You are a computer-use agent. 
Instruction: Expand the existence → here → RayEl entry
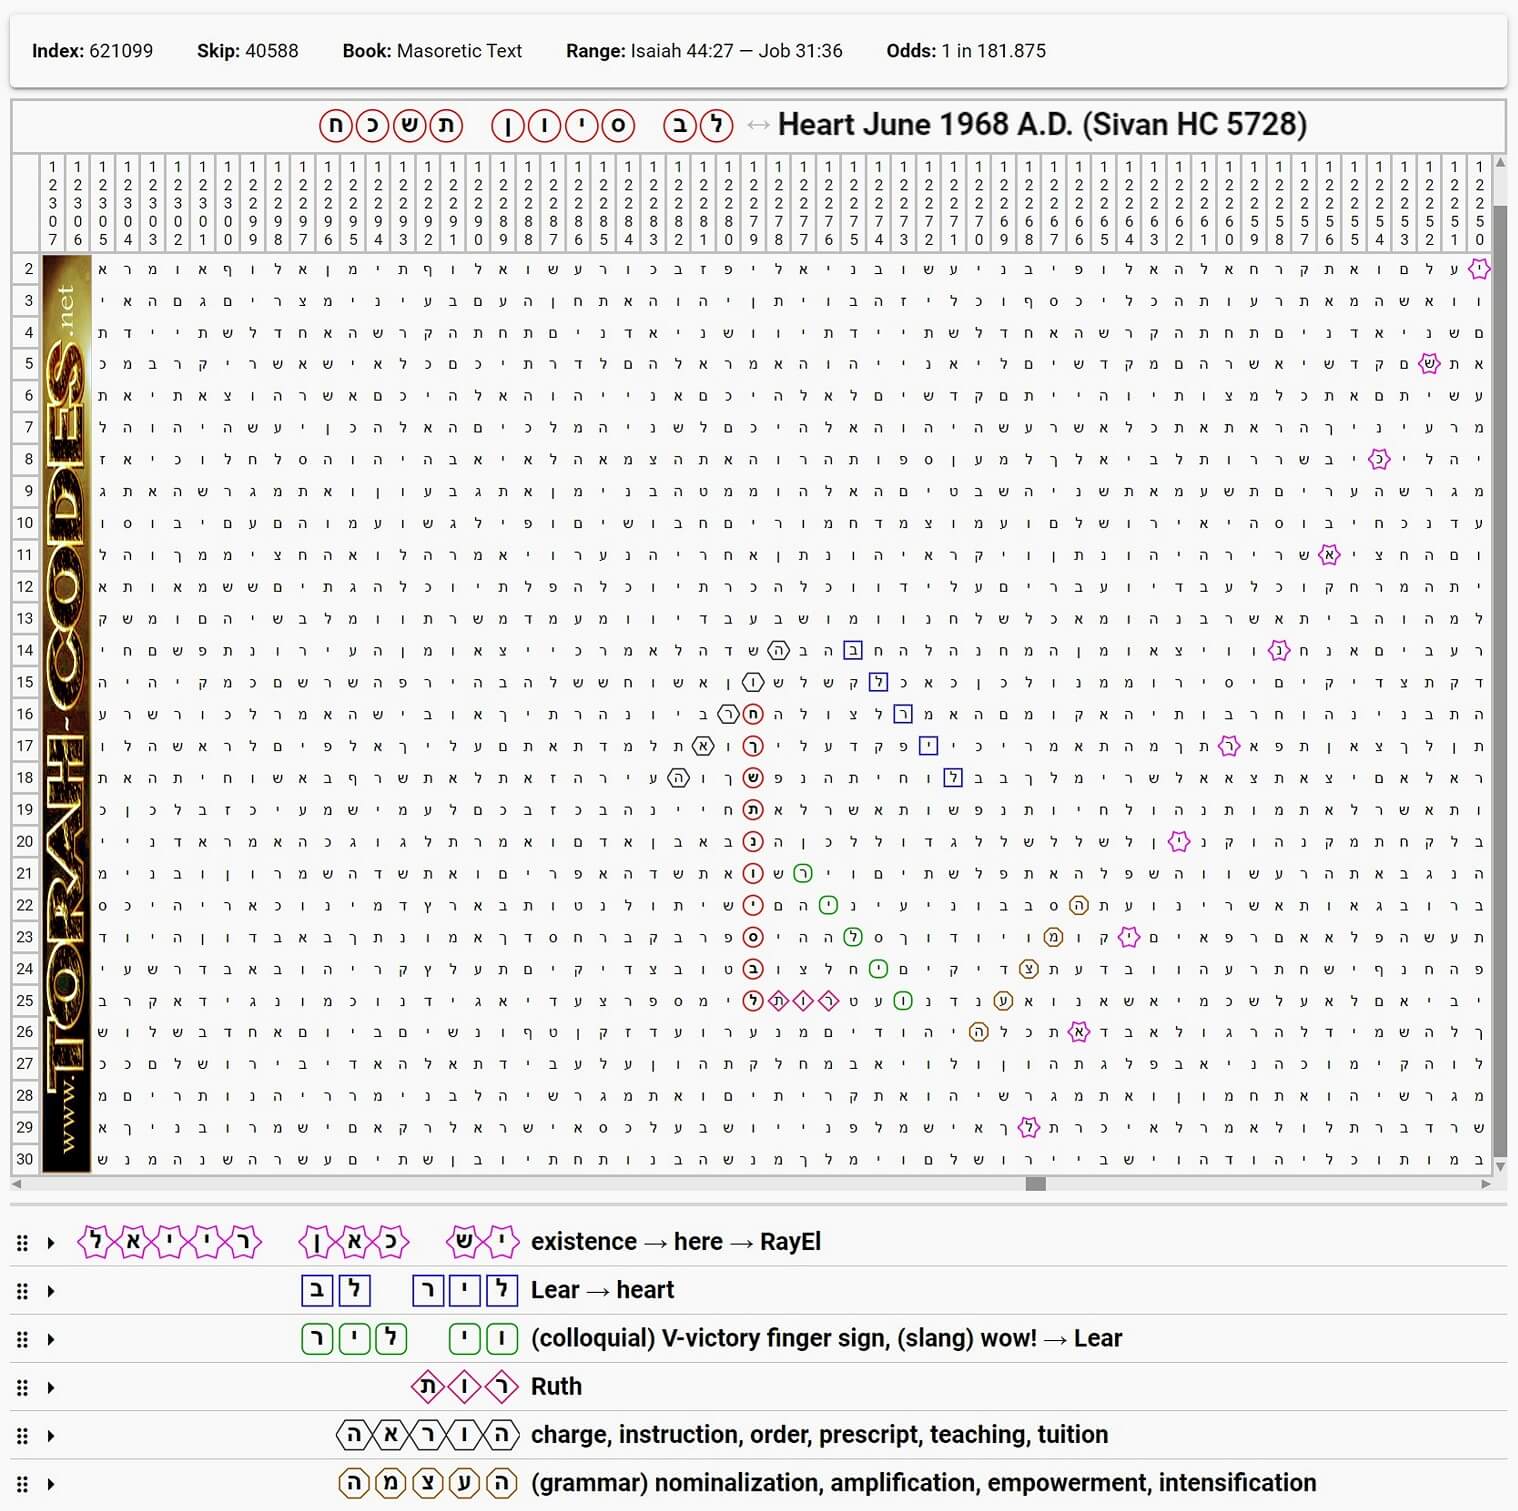[51, 1243]
